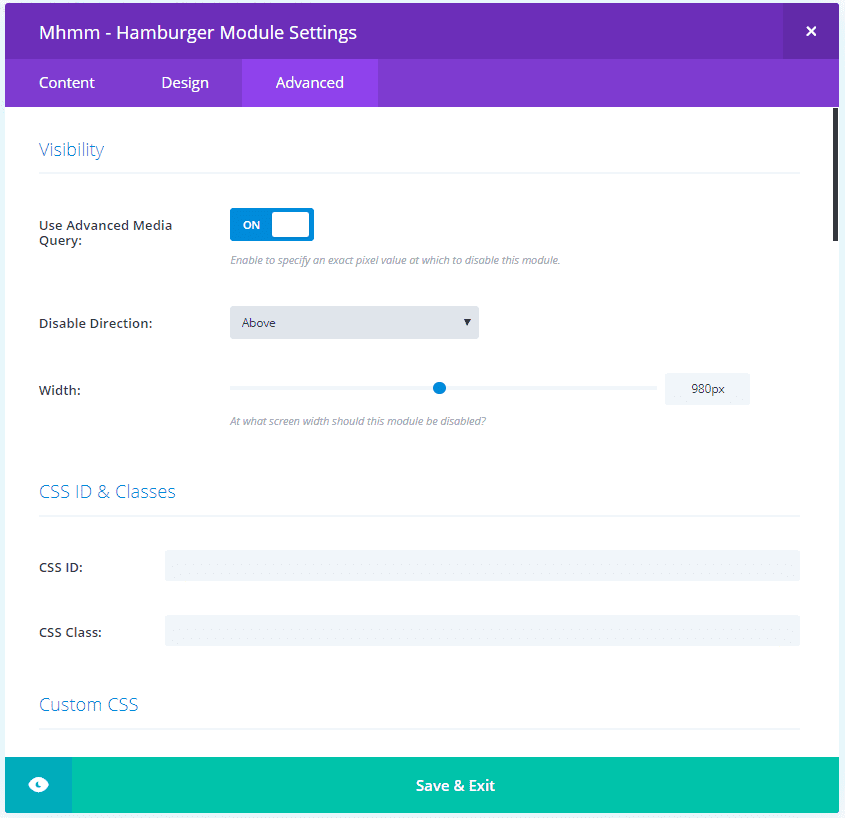Click the Use Advanced Media Query label
The image size is (845, 818).
106,232
